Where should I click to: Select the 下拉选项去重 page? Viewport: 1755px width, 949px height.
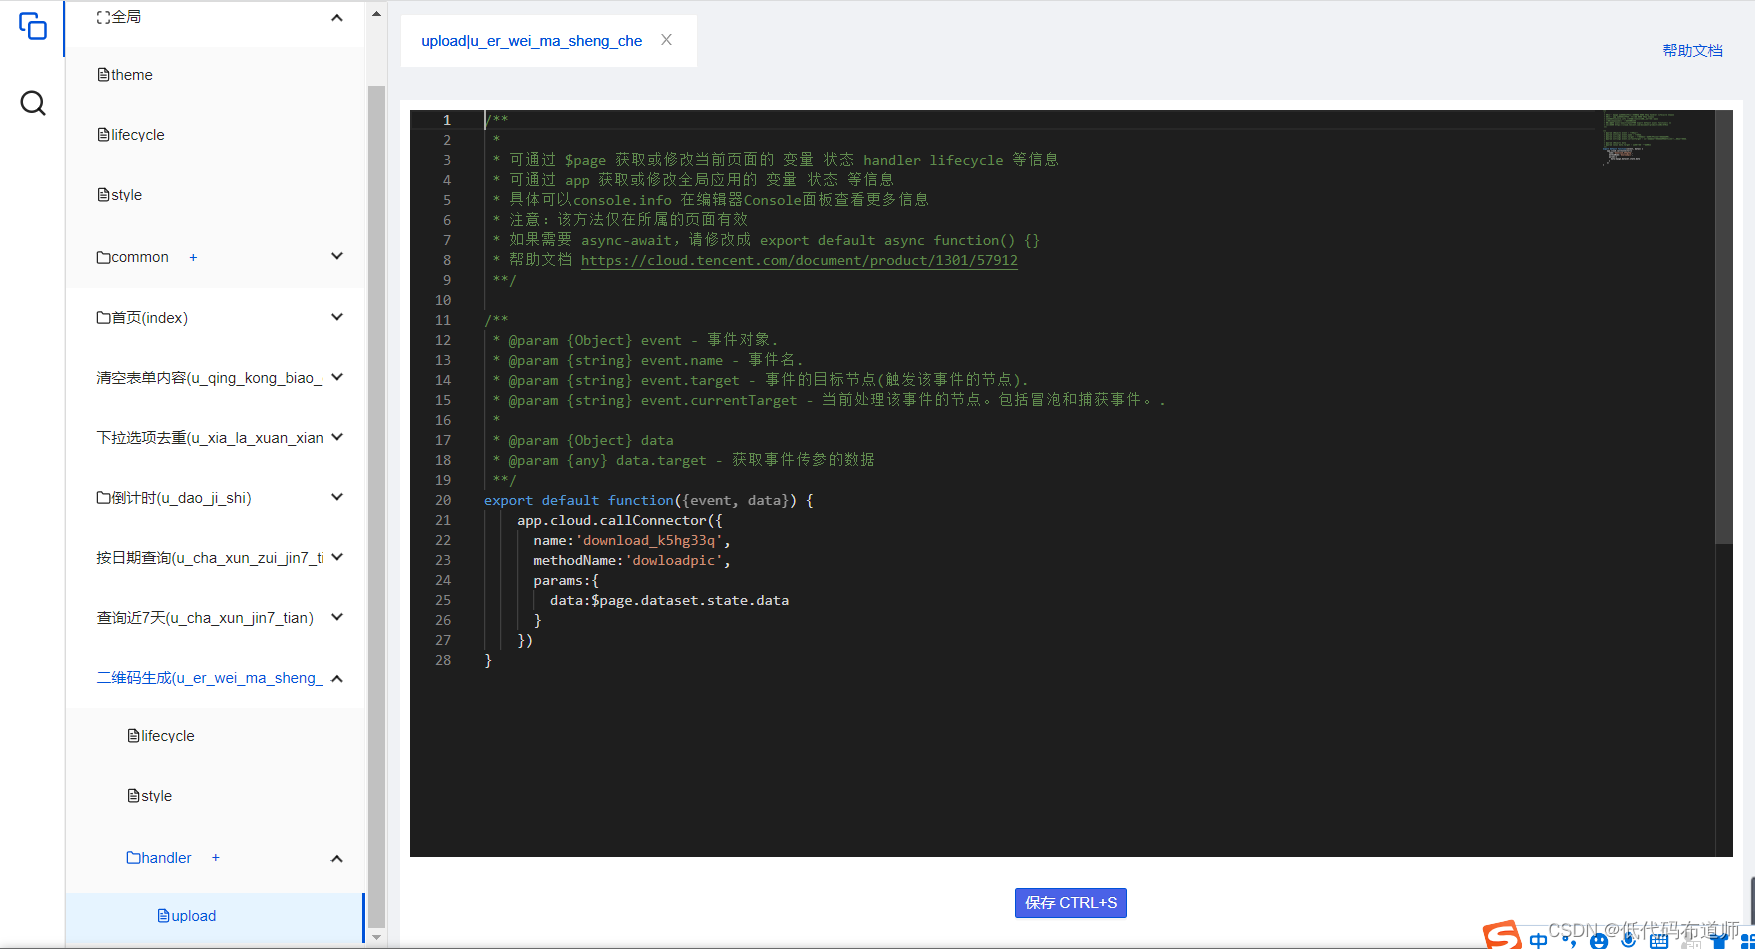click(x=209, y=438)
